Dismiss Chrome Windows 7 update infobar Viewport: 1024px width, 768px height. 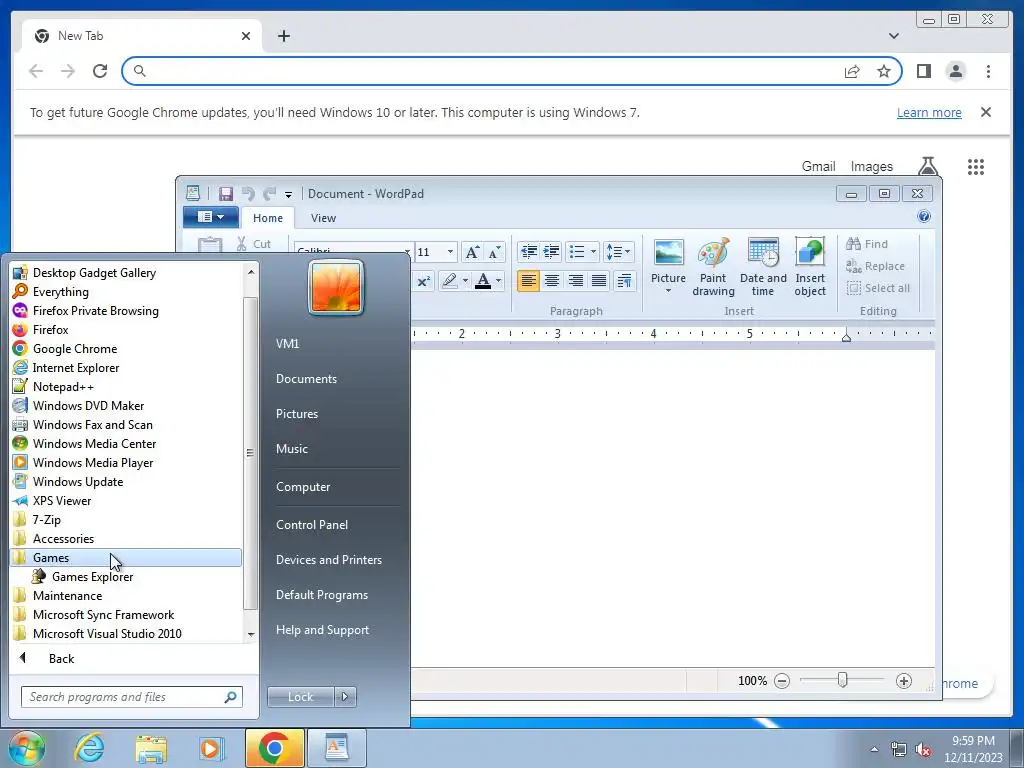pyautogui.click(x=986, y=112)
